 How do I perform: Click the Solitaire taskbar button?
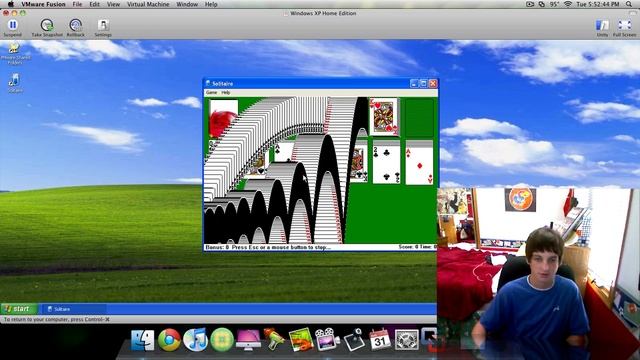(73, 309)
